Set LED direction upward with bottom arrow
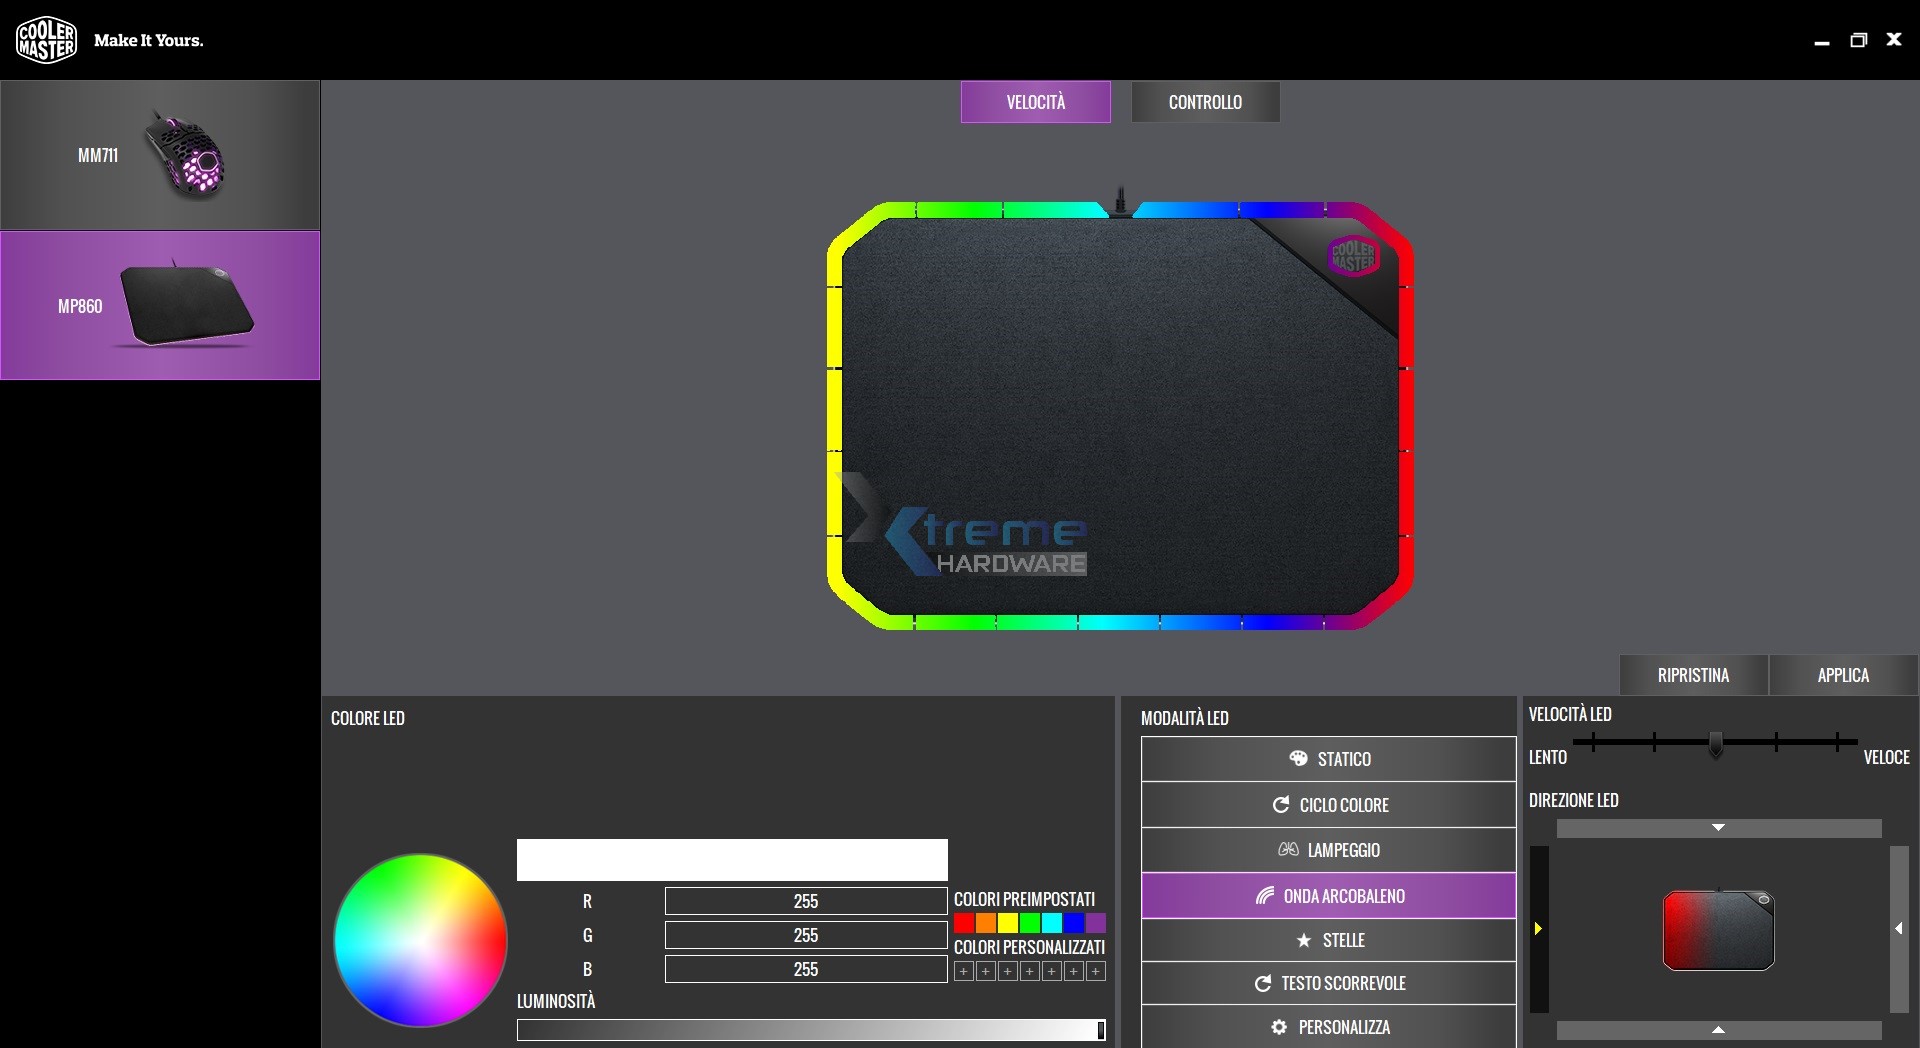Image resolution: width=1920 pixels, height=1048 pixels. 1717,1030
